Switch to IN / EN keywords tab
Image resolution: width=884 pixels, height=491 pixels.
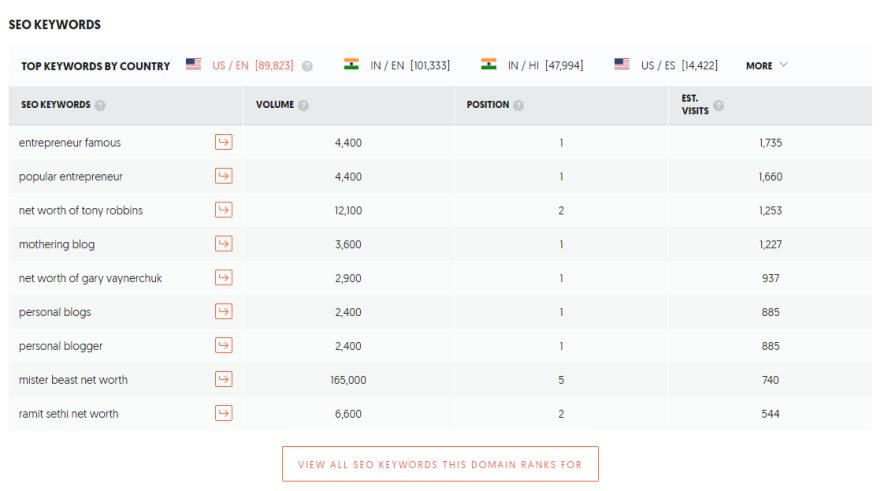(397, 65)
